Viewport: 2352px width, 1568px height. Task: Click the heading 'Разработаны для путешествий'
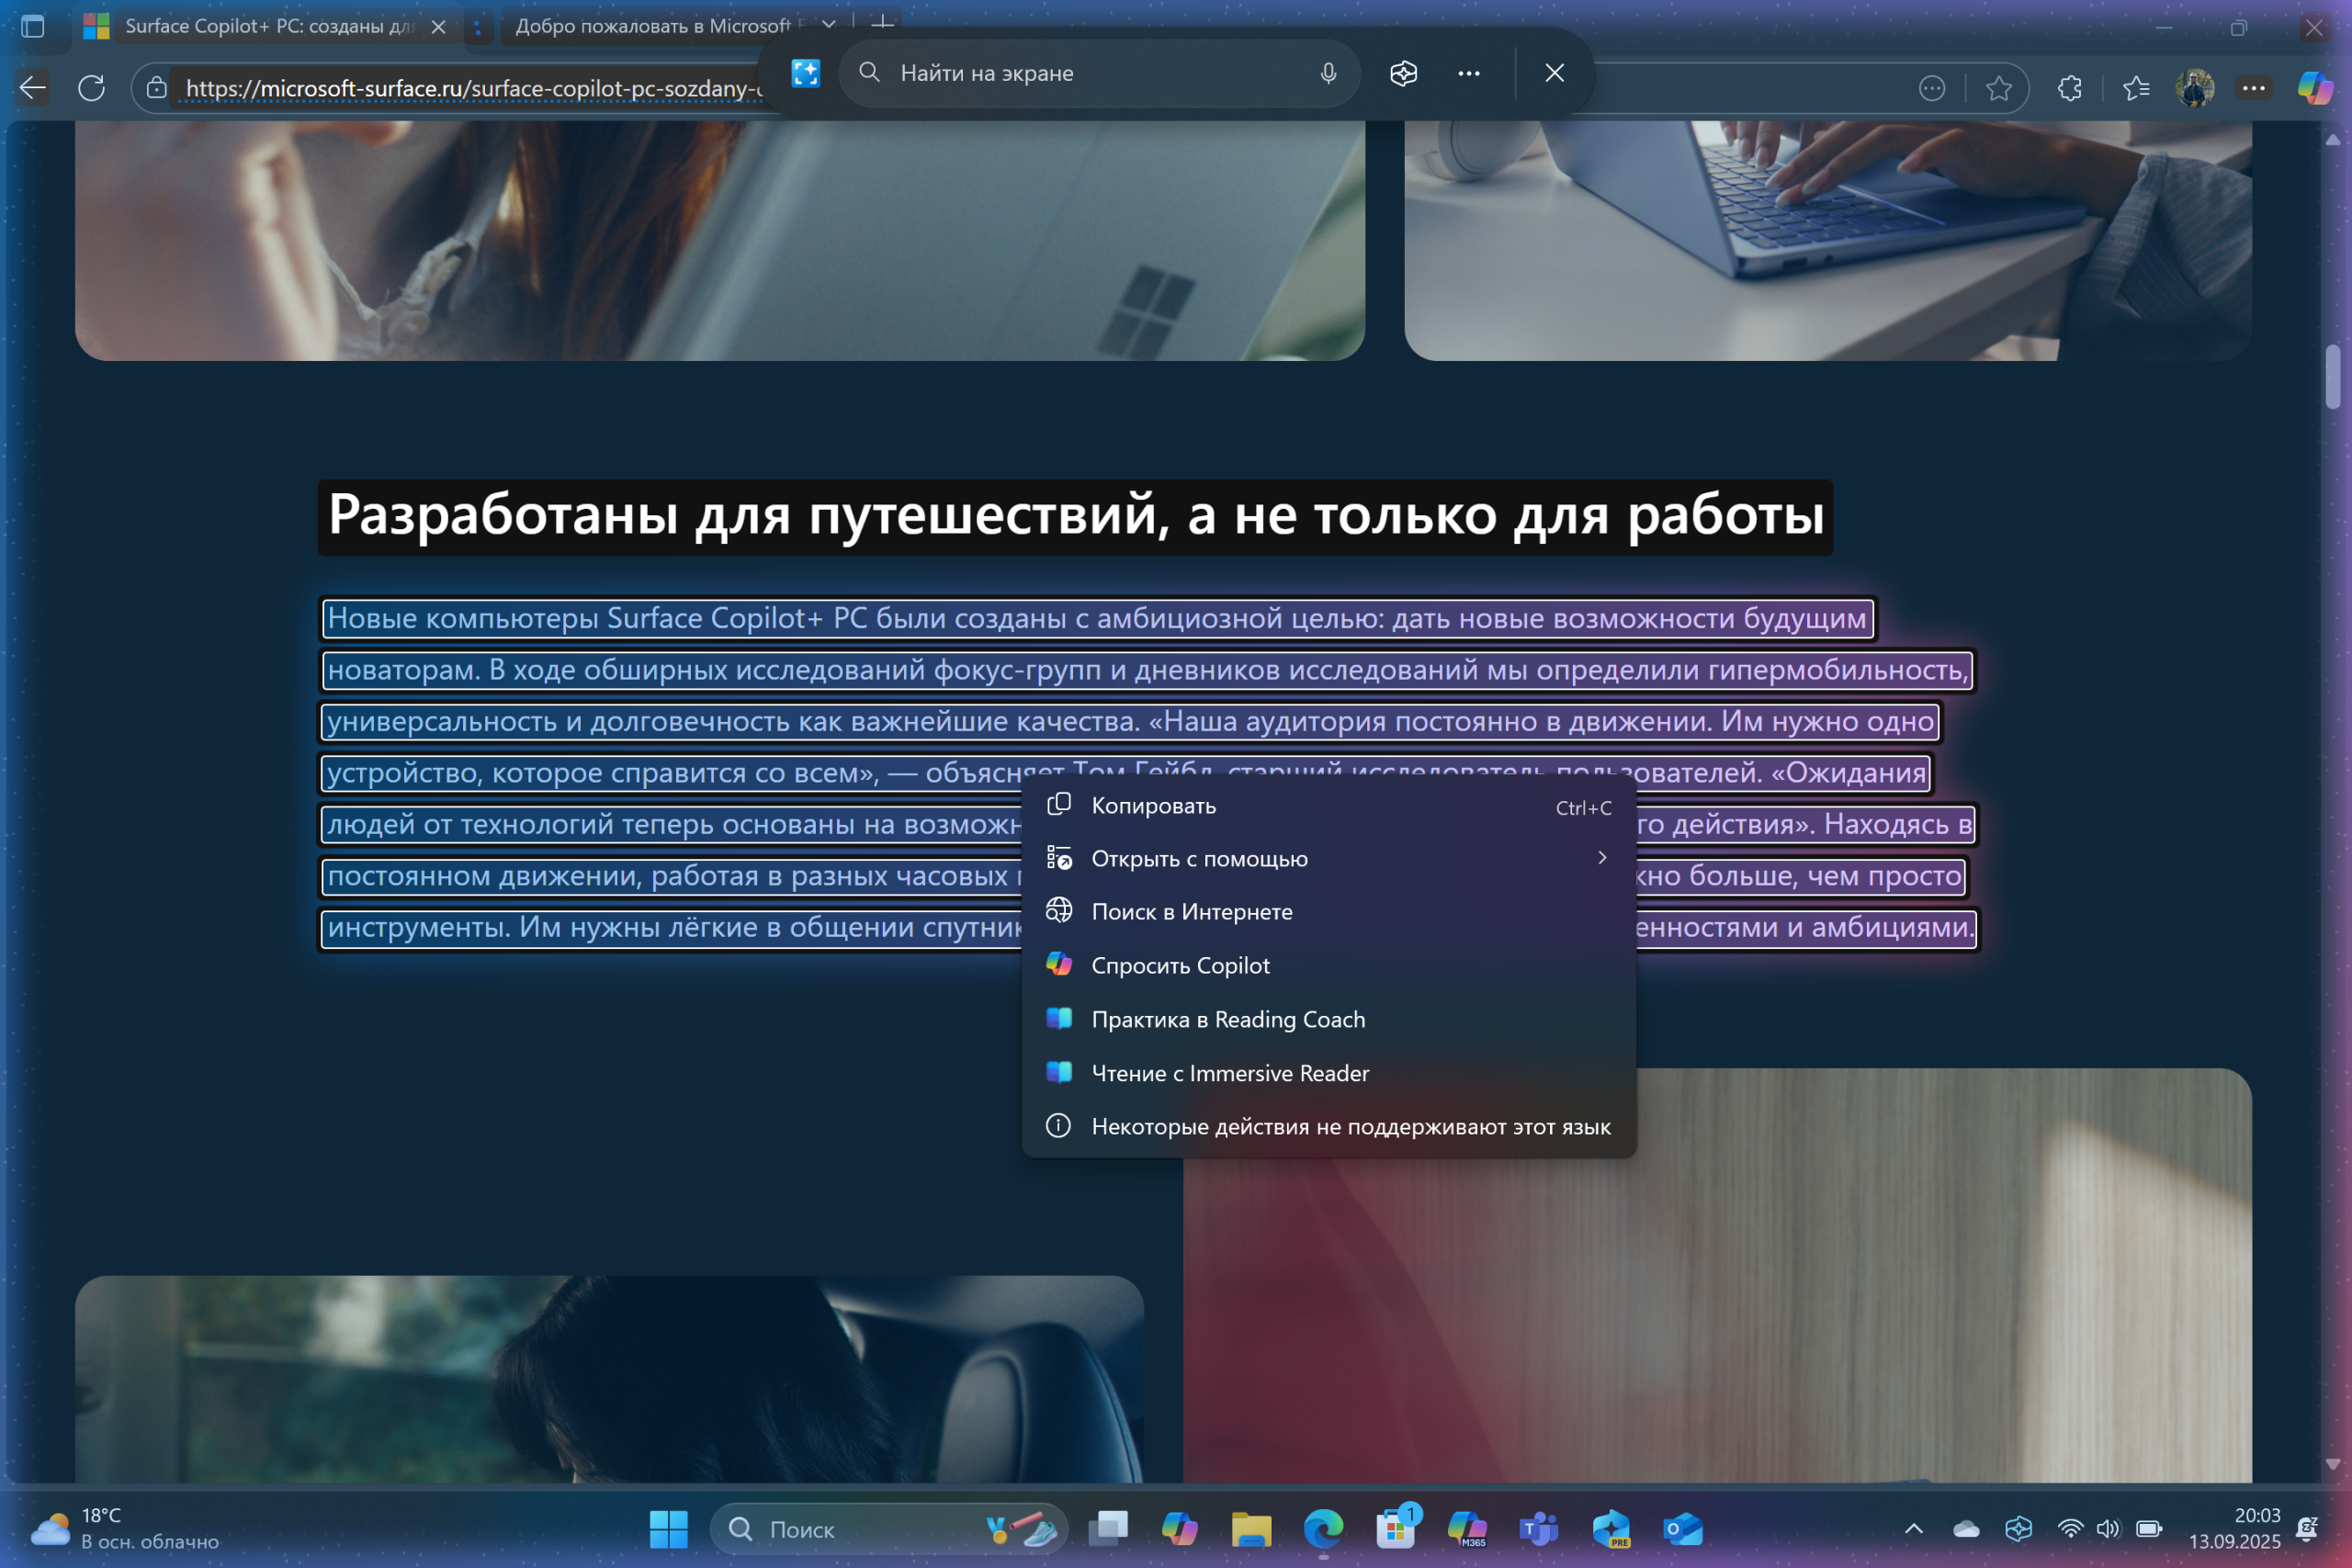point(1076,516)
